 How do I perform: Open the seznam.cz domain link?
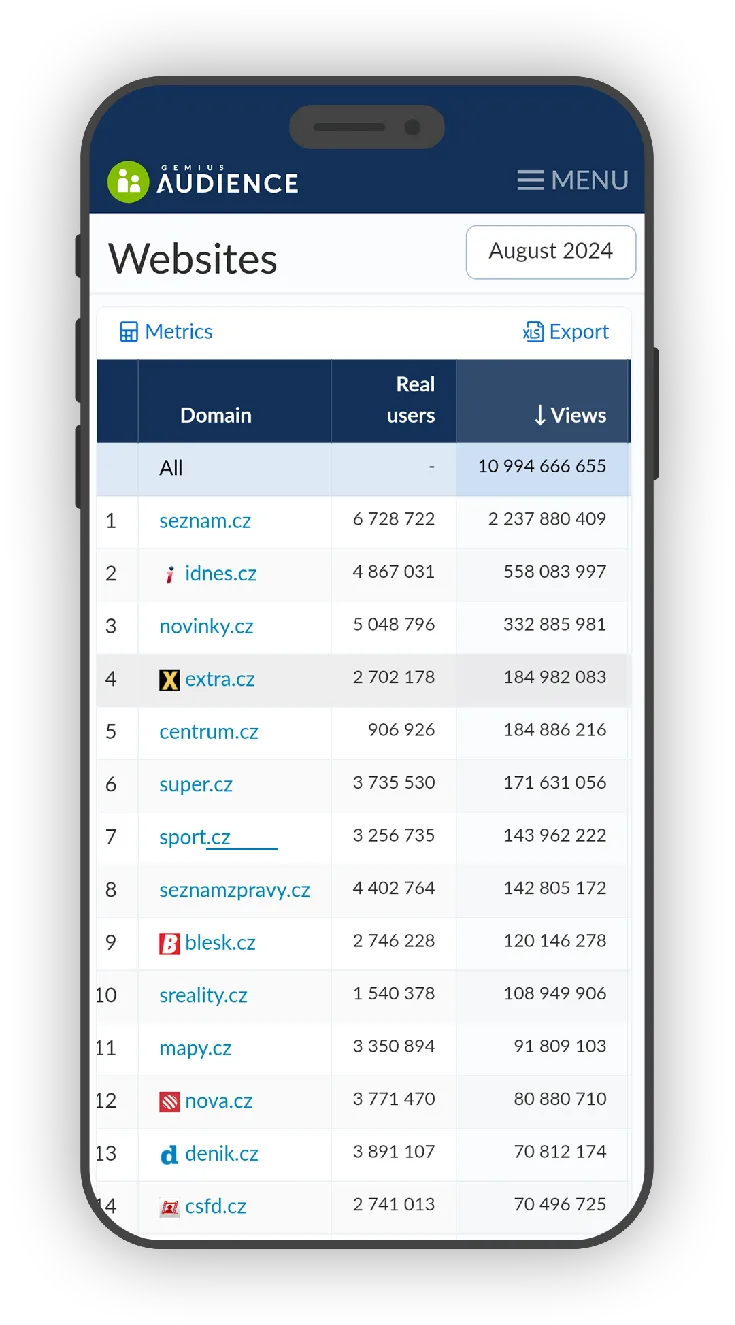[205, 521]
